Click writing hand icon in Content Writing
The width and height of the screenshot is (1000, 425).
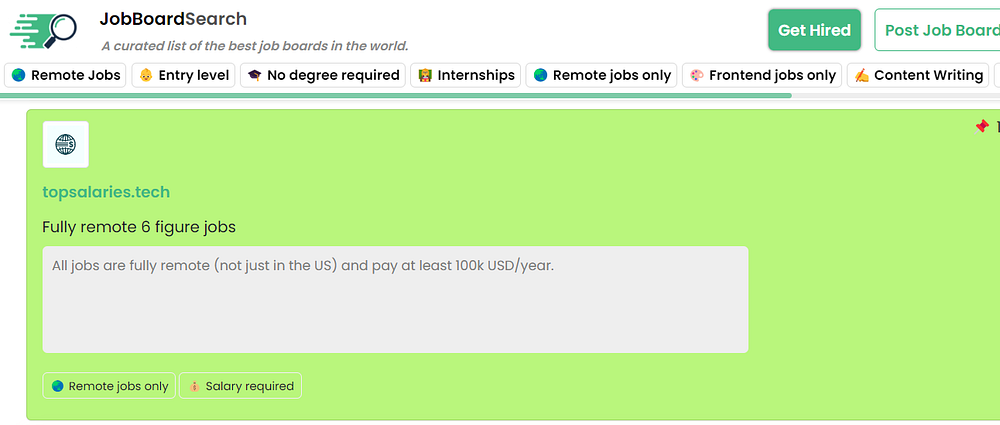(x=861, y=75)
